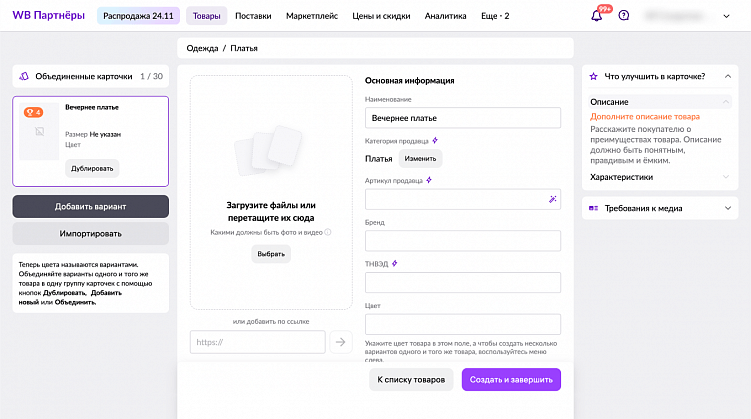Screen dimensions: 751x419
Task: Open the Аналитика menu
Action: click(x=445, y=16)
